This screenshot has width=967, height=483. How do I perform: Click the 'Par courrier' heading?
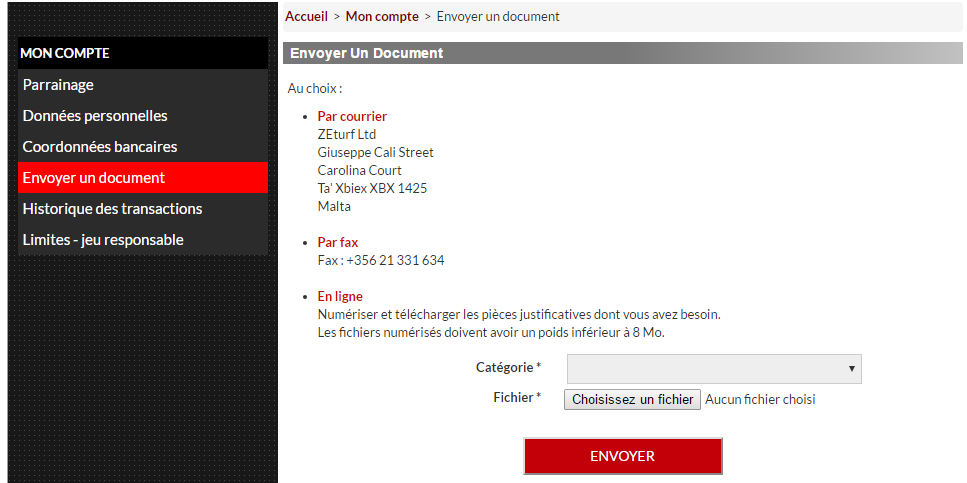(352, 116)
